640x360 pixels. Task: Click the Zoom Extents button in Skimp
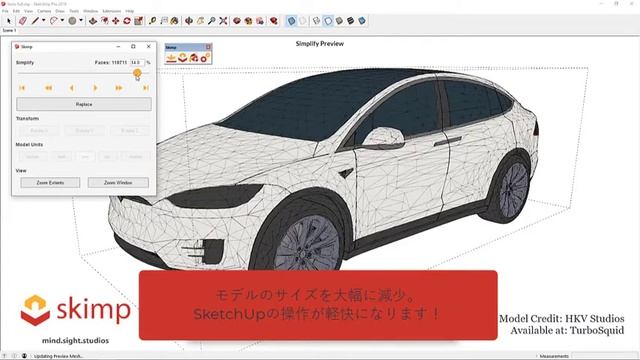(50, 182)
